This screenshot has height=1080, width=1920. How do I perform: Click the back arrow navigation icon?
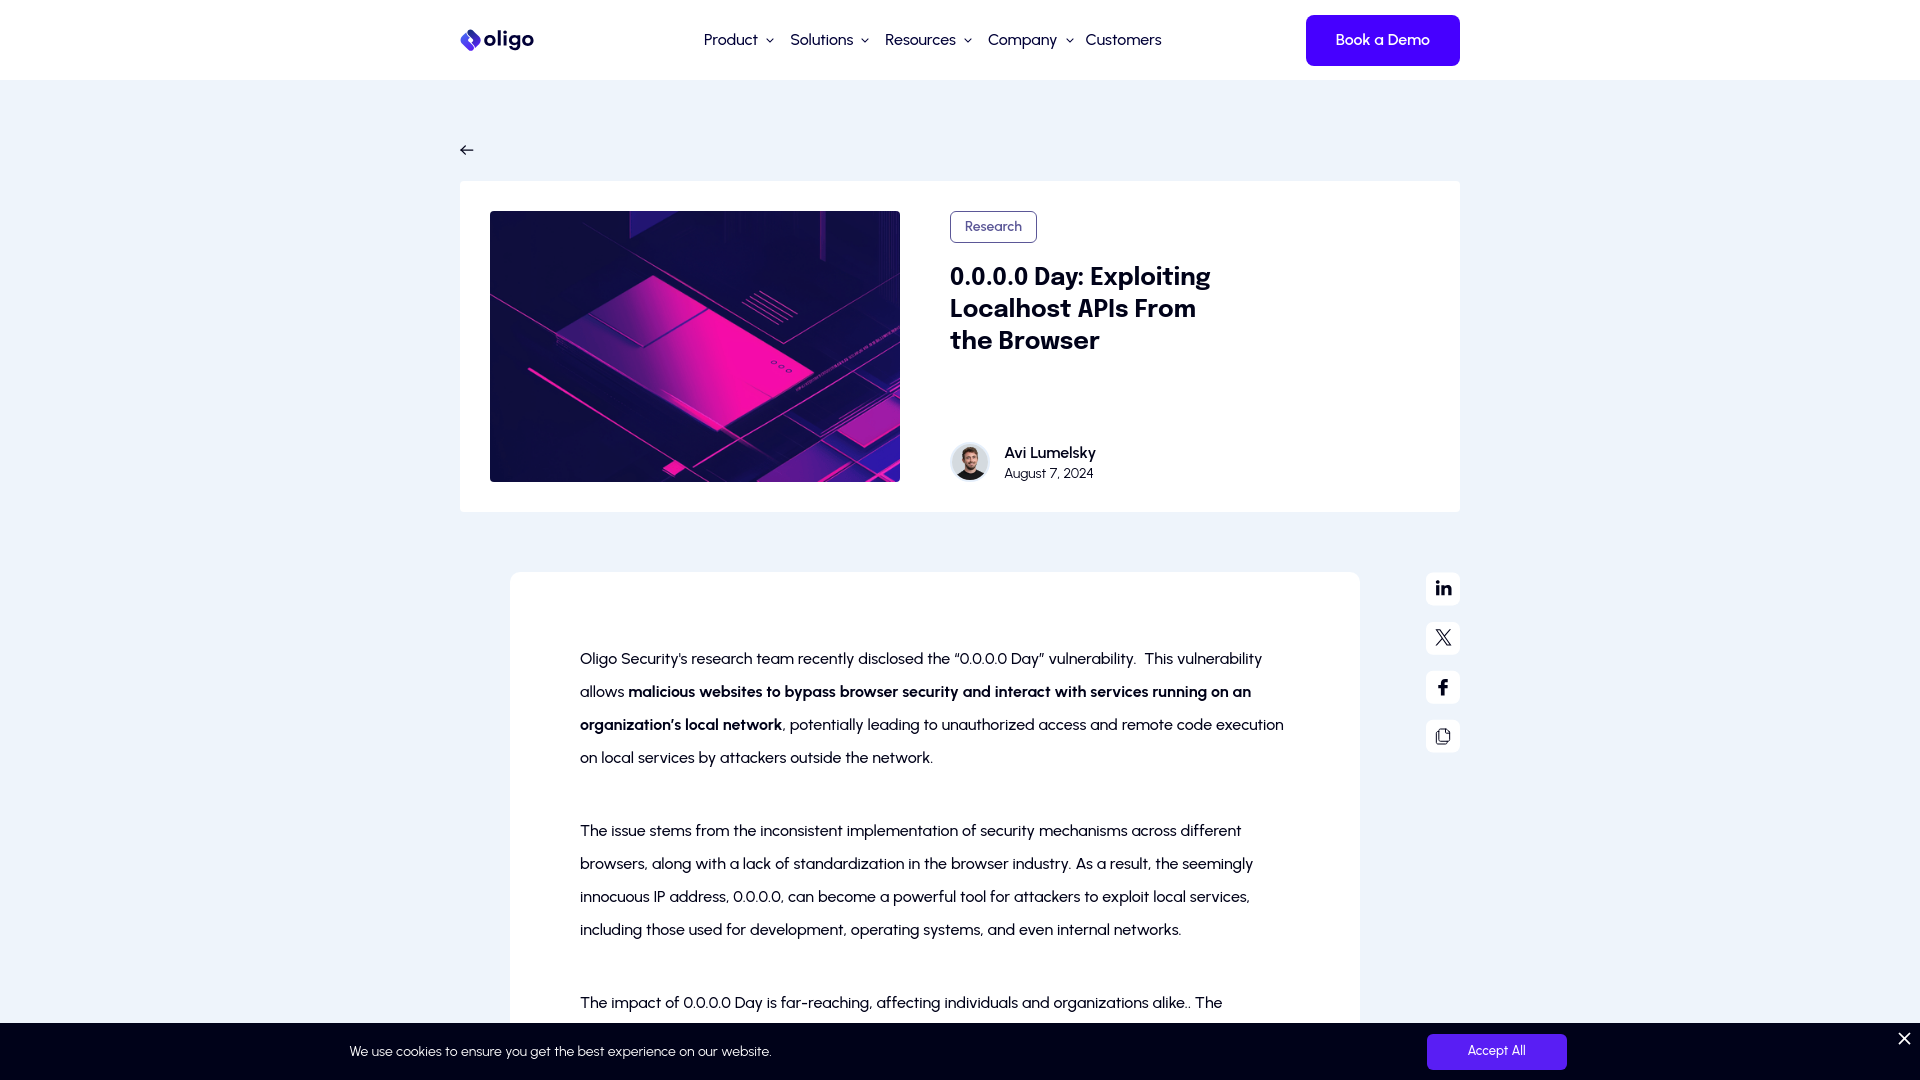pyautogui.click(x=467, y=149)
